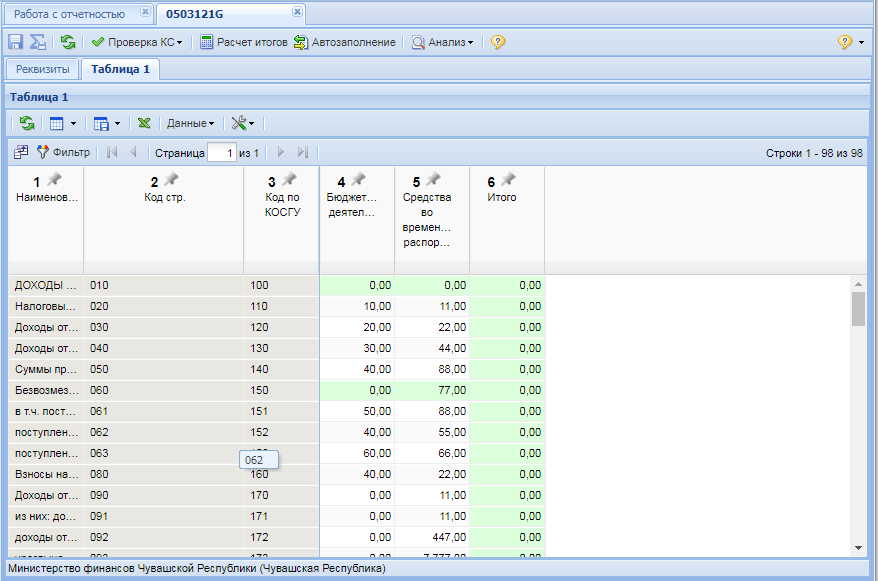Click the yellow help icon next to Анализ
Screen dimensions: 878x581
tap(498, 42)
